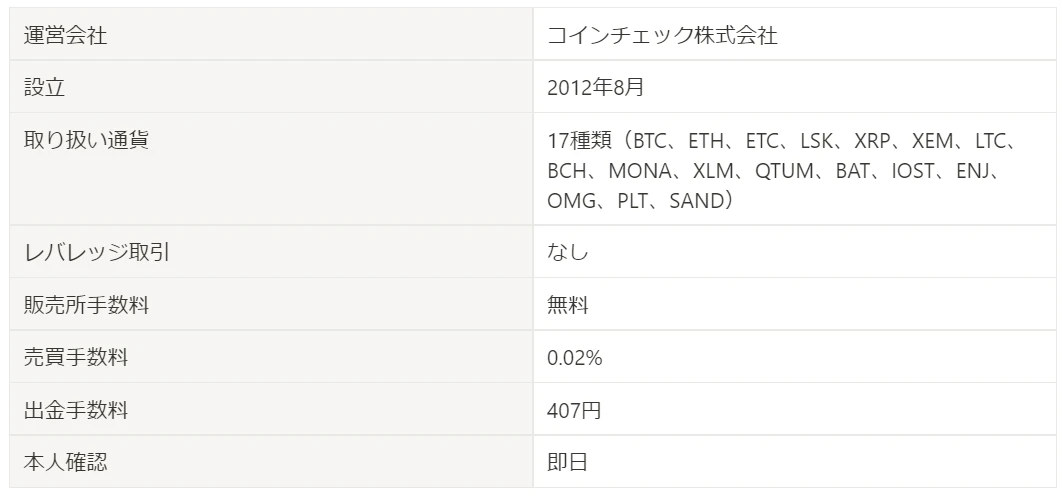Click the SAND currency text
1062x502 pixels.
pos(696,201)
